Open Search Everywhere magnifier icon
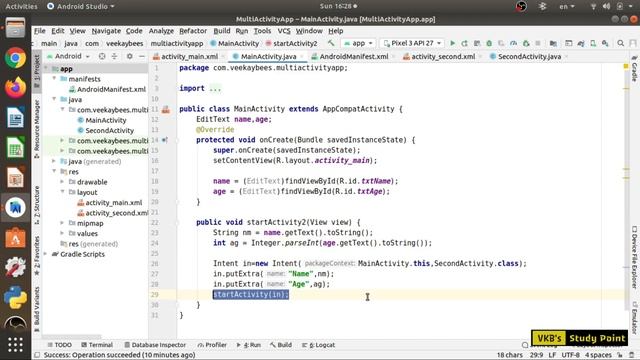Image resolution: width=640 pixels, height=360 pixels. (621, 43)
